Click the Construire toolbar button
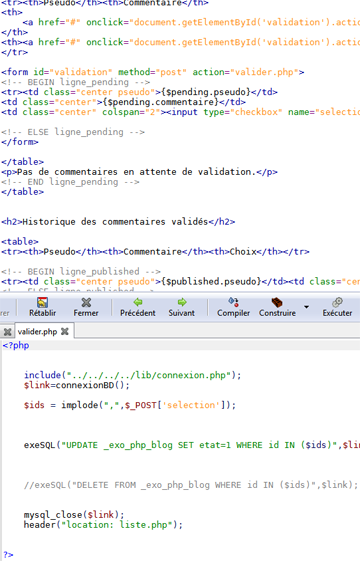The width and height of the screenshot is (360, 561). [x=277, y=307]
